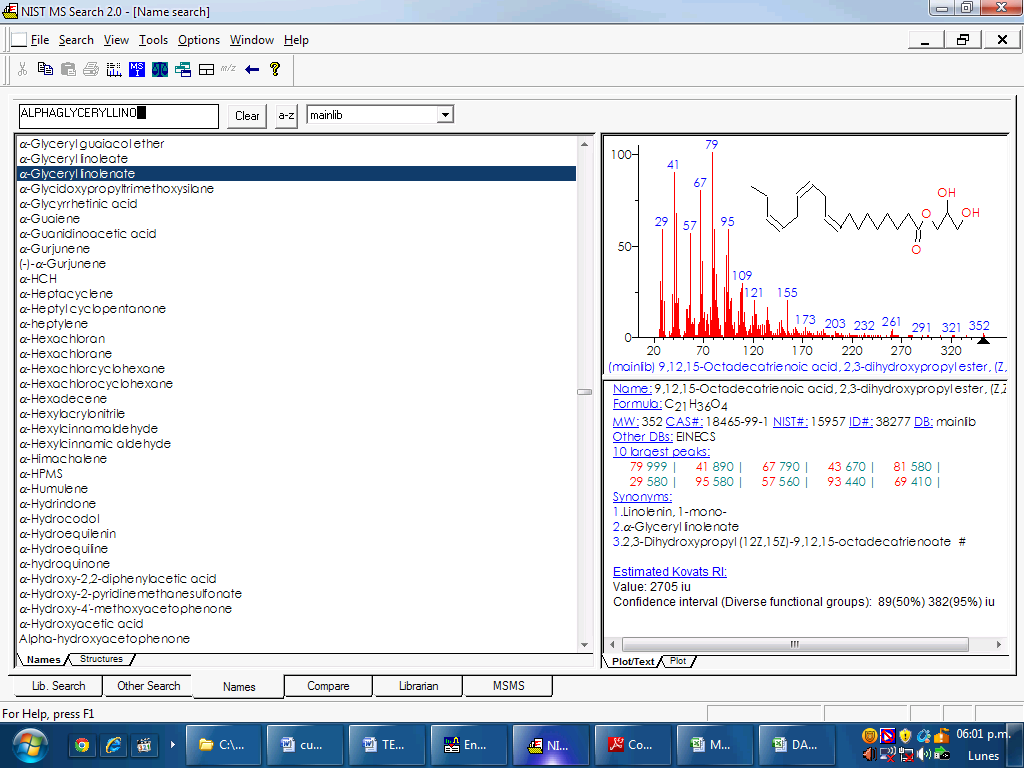1024x768 pixels.
Task: Click the document icon left of File menu
Action: (20, 40)
